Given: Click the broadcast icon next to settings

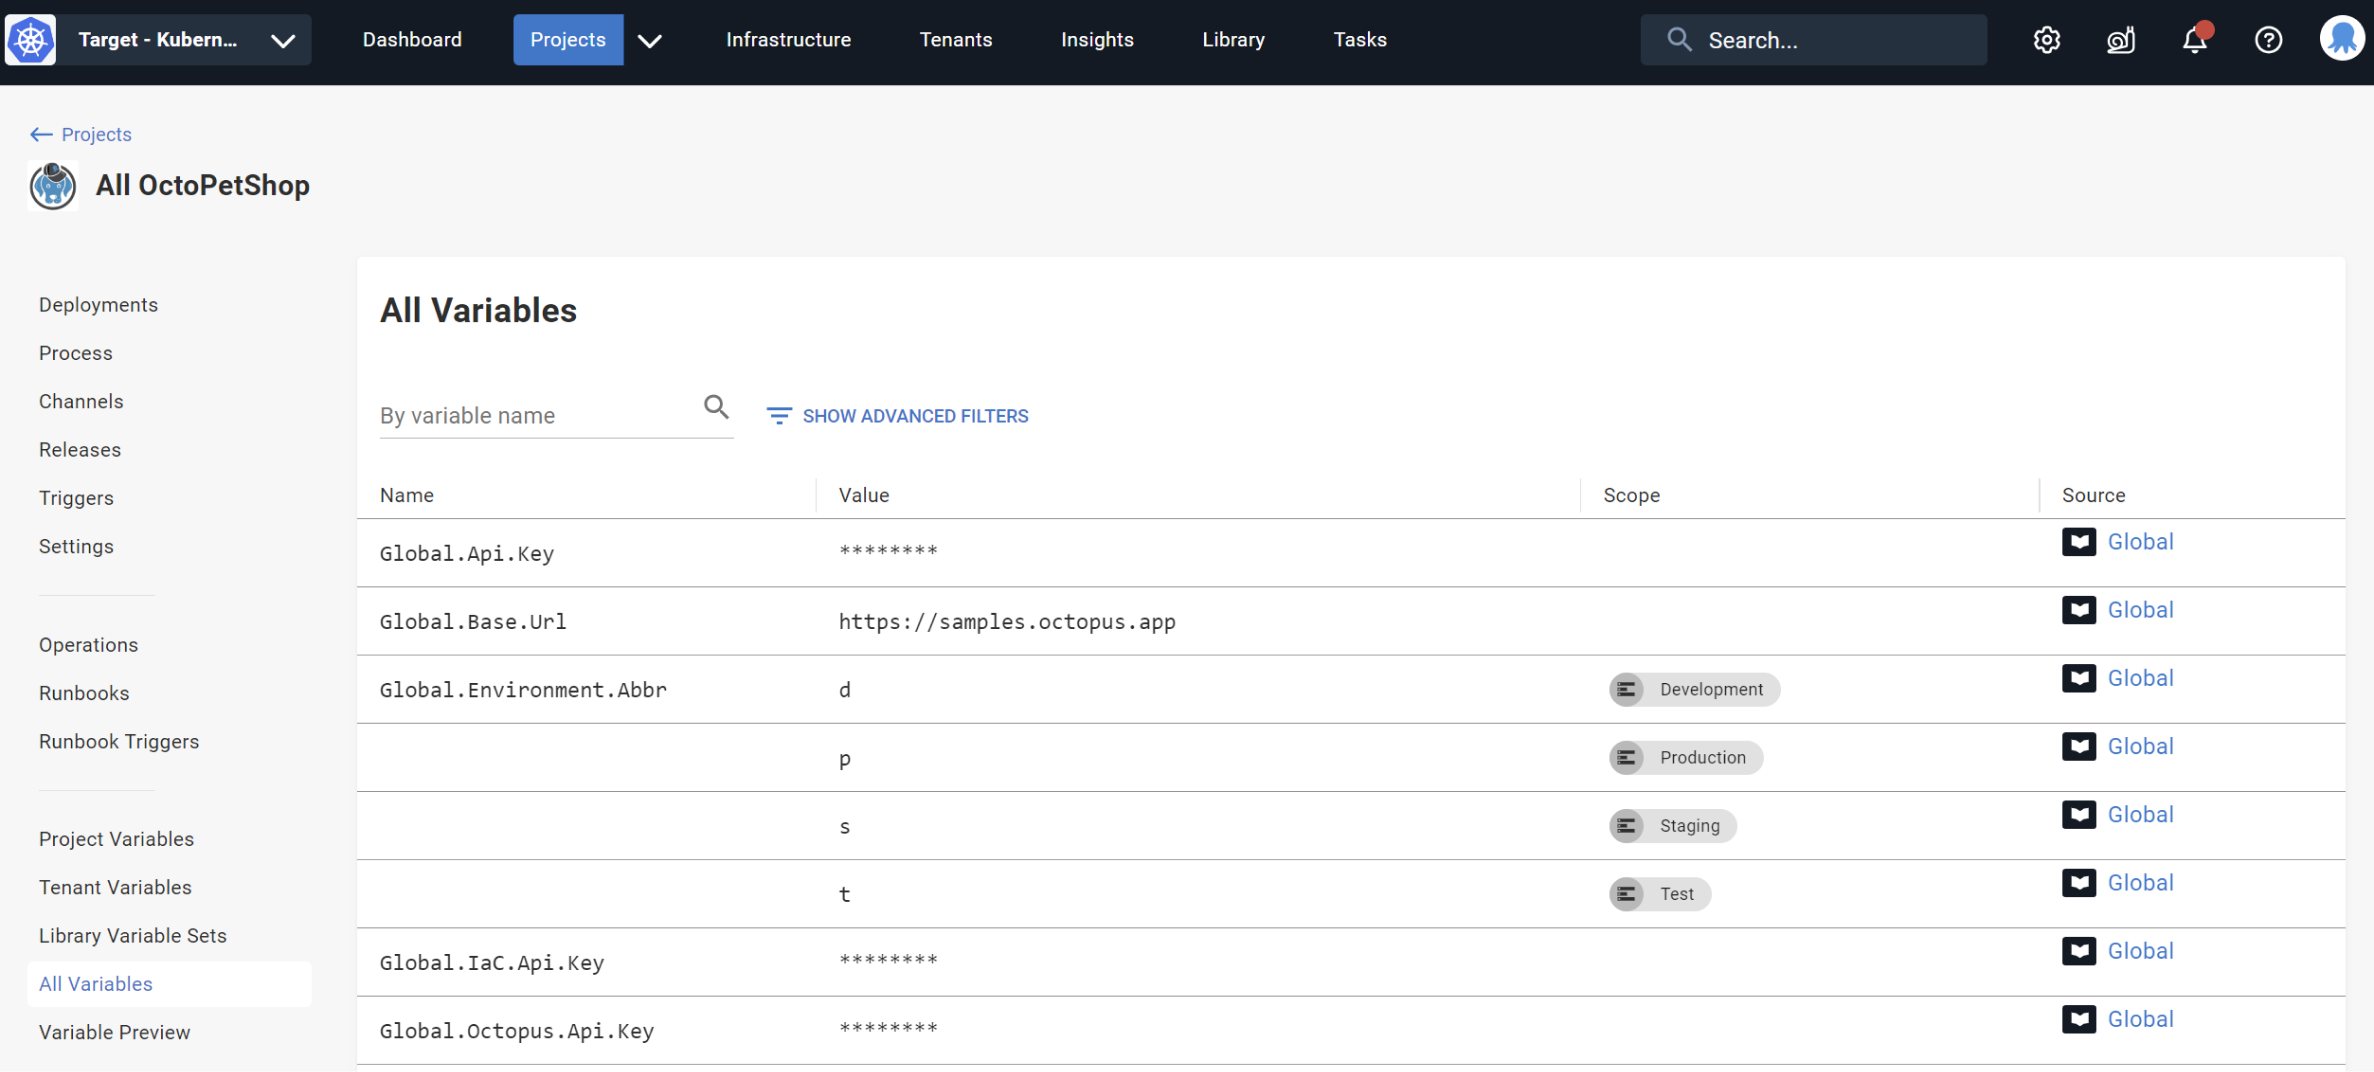Looking at the screenshot, I should 2120,40.
